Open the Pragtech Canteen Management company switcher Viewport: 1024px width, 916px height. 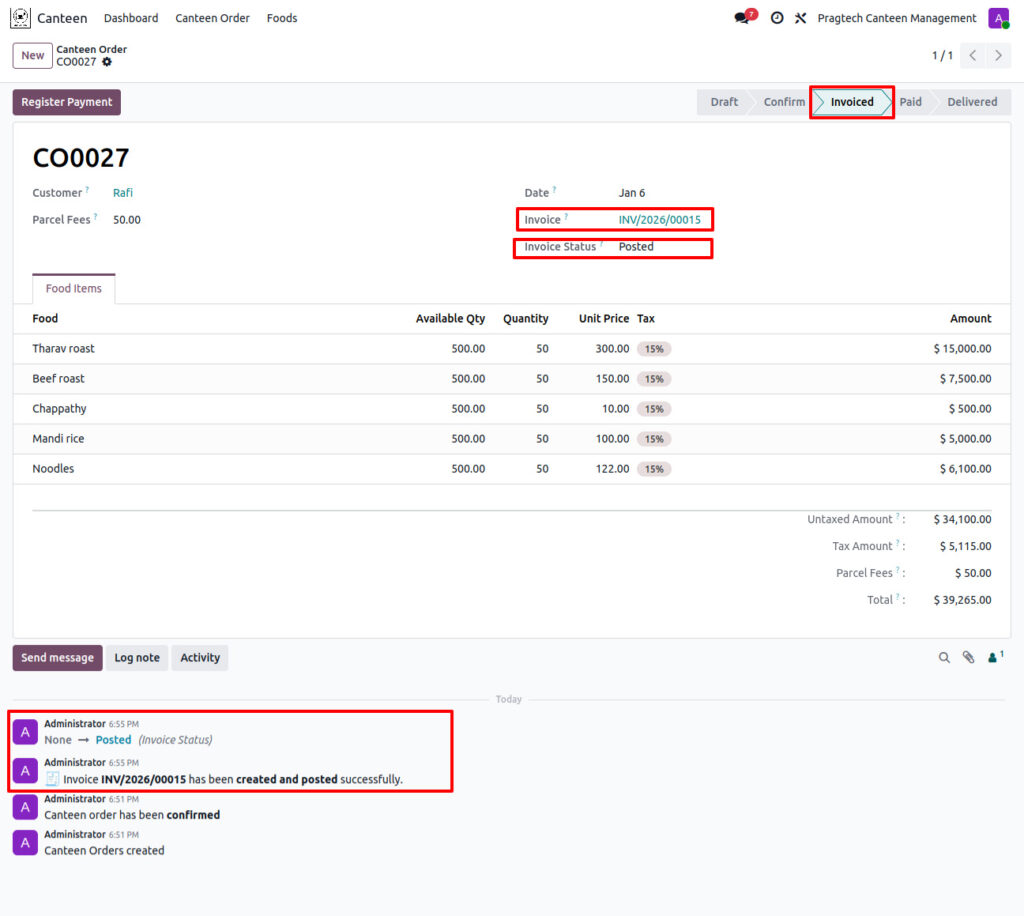(x=896, y=18)
